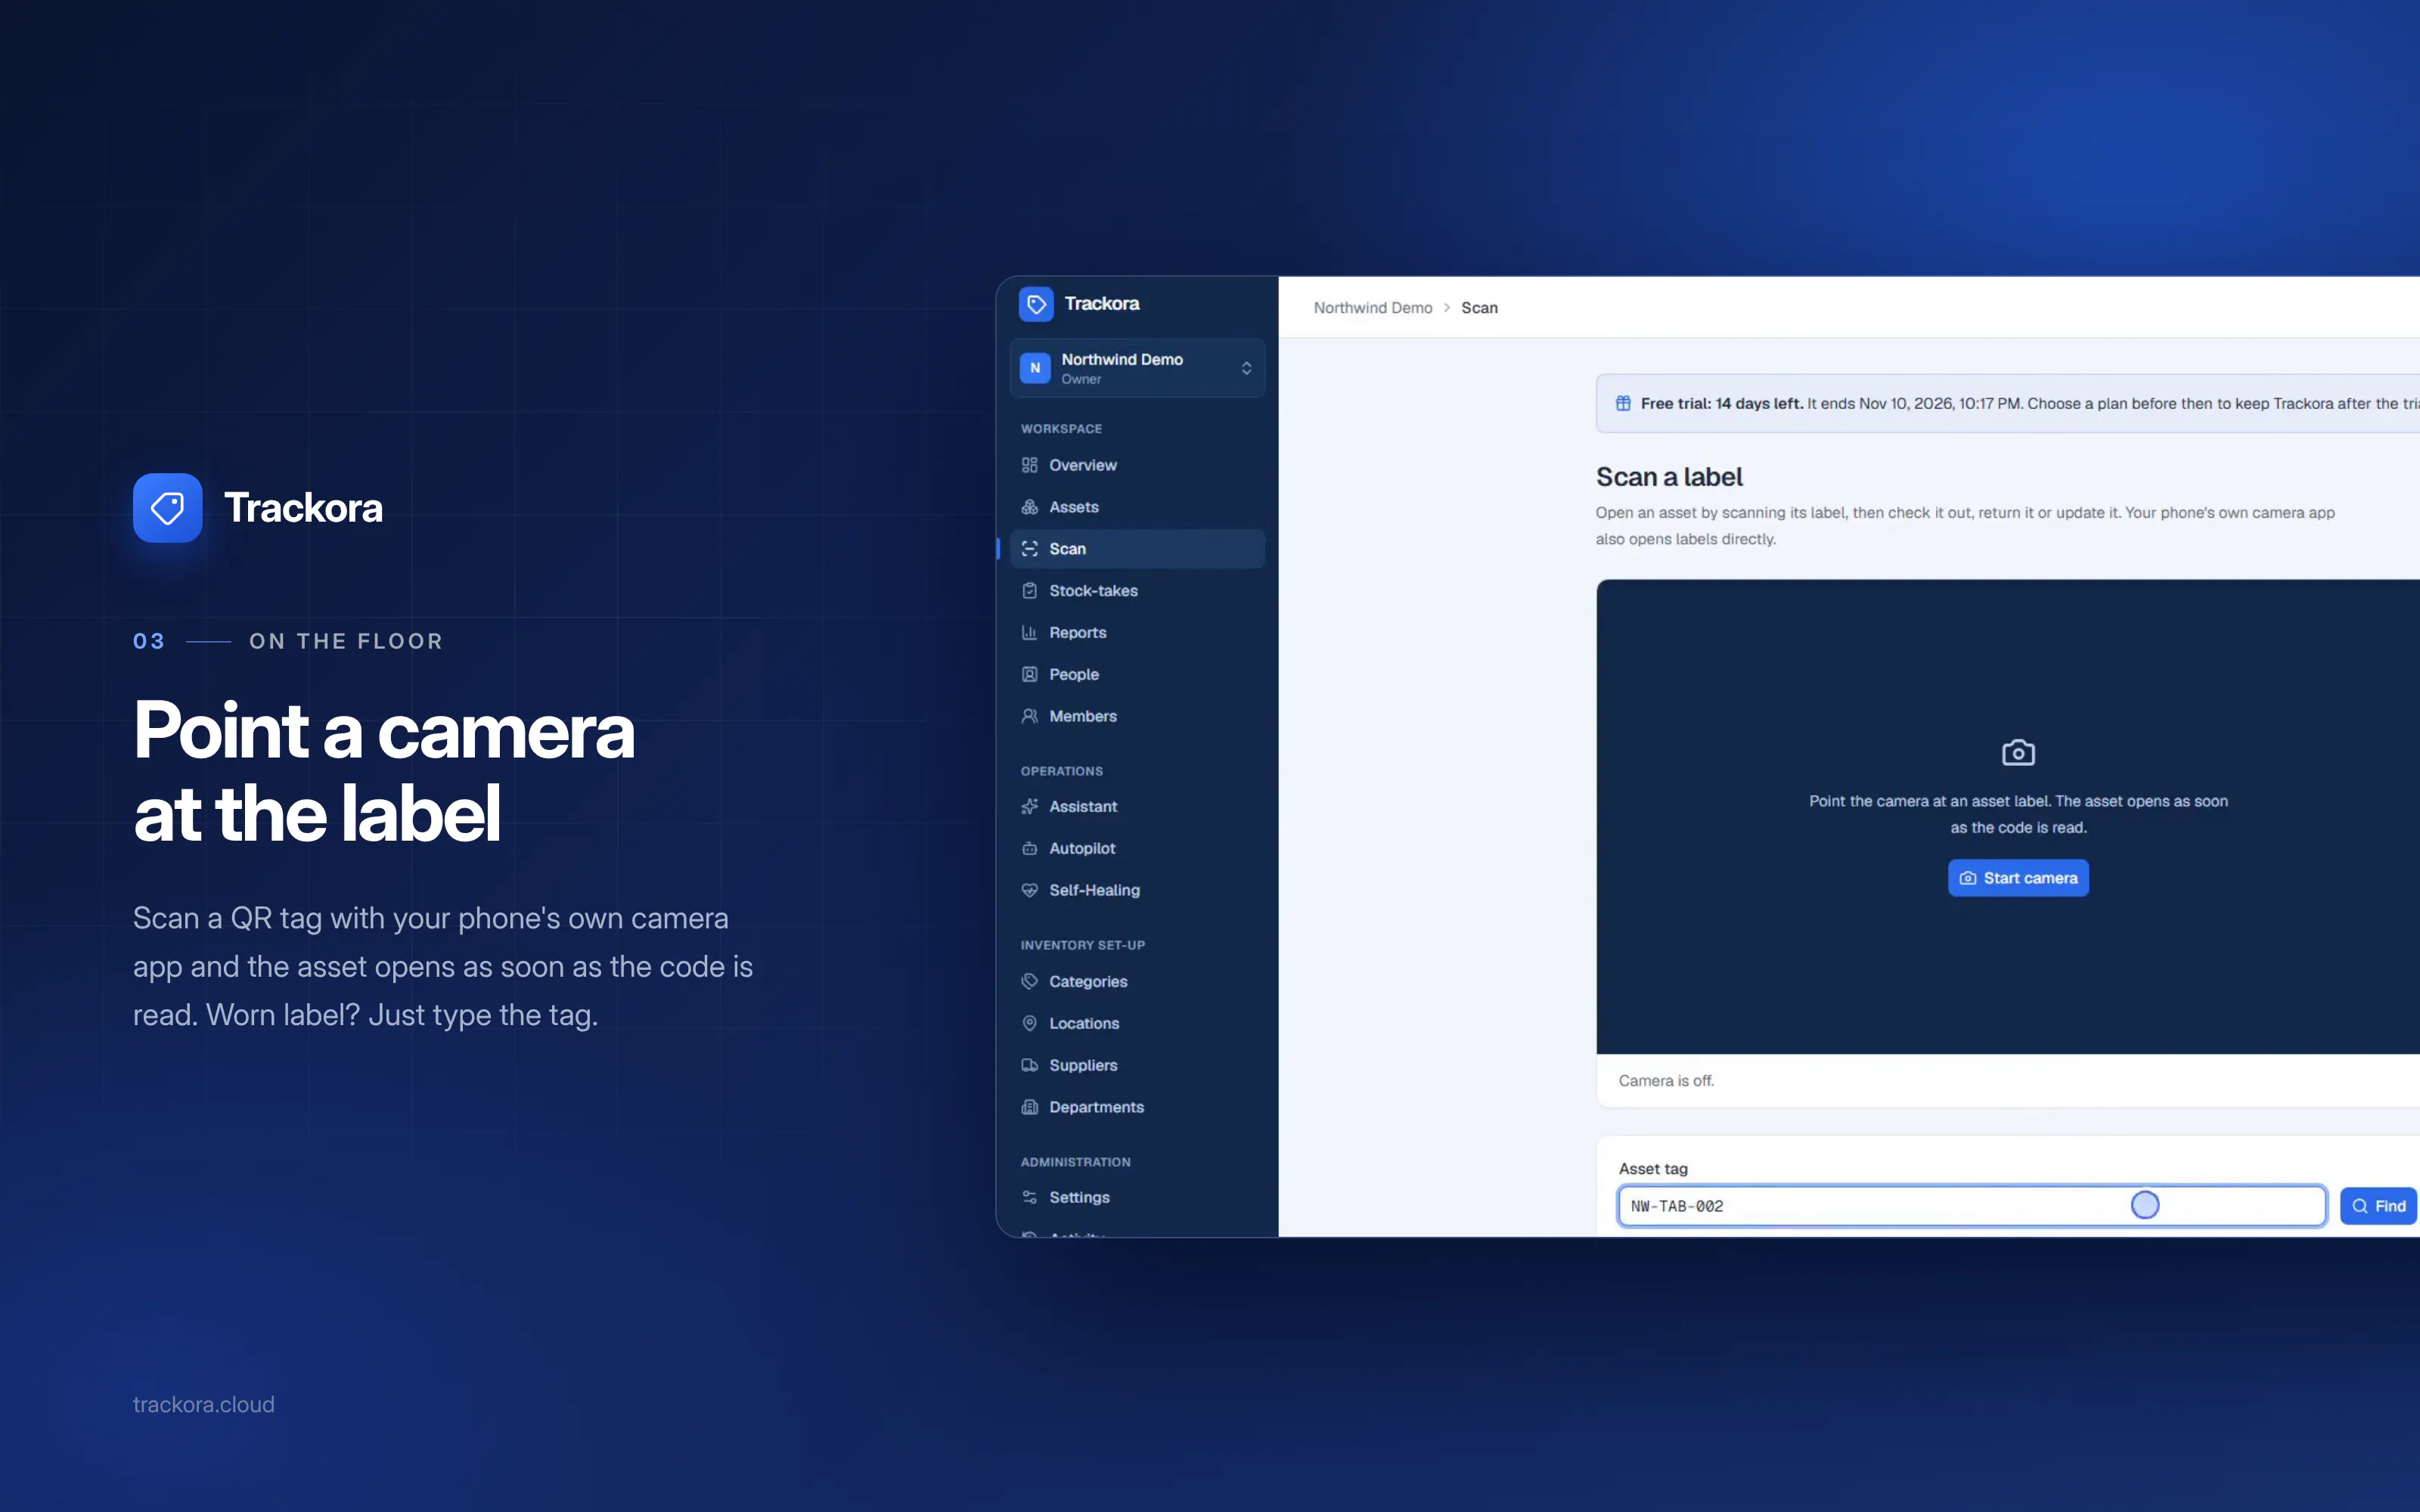Select Scan in the sidebar

pos(1137,549)
